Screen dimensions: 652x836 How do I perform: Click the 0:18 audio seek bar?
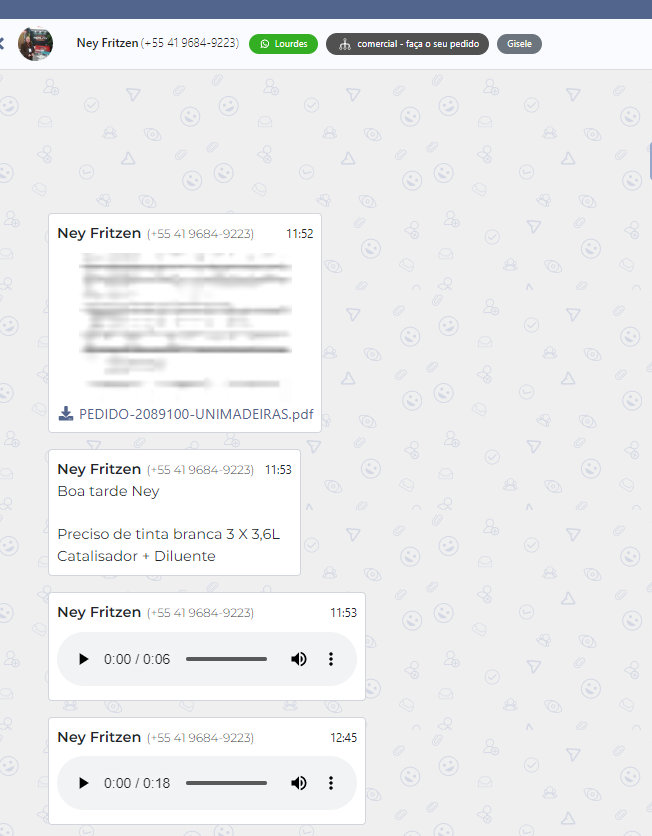coord(226,783)
